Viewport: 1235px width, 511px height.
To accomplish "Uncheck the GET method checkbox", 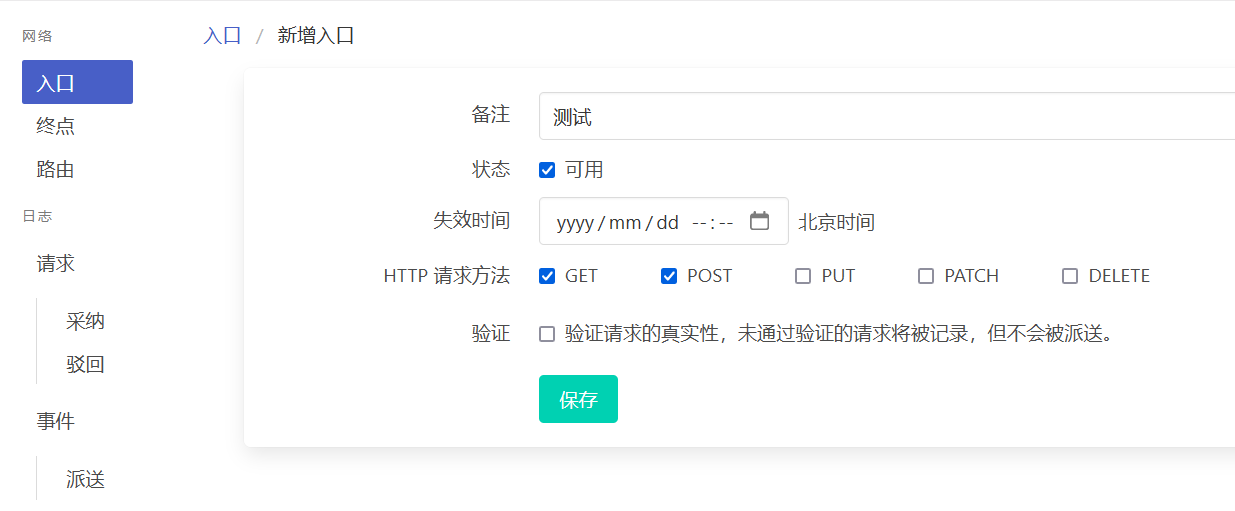I will [x=547, y=276].
